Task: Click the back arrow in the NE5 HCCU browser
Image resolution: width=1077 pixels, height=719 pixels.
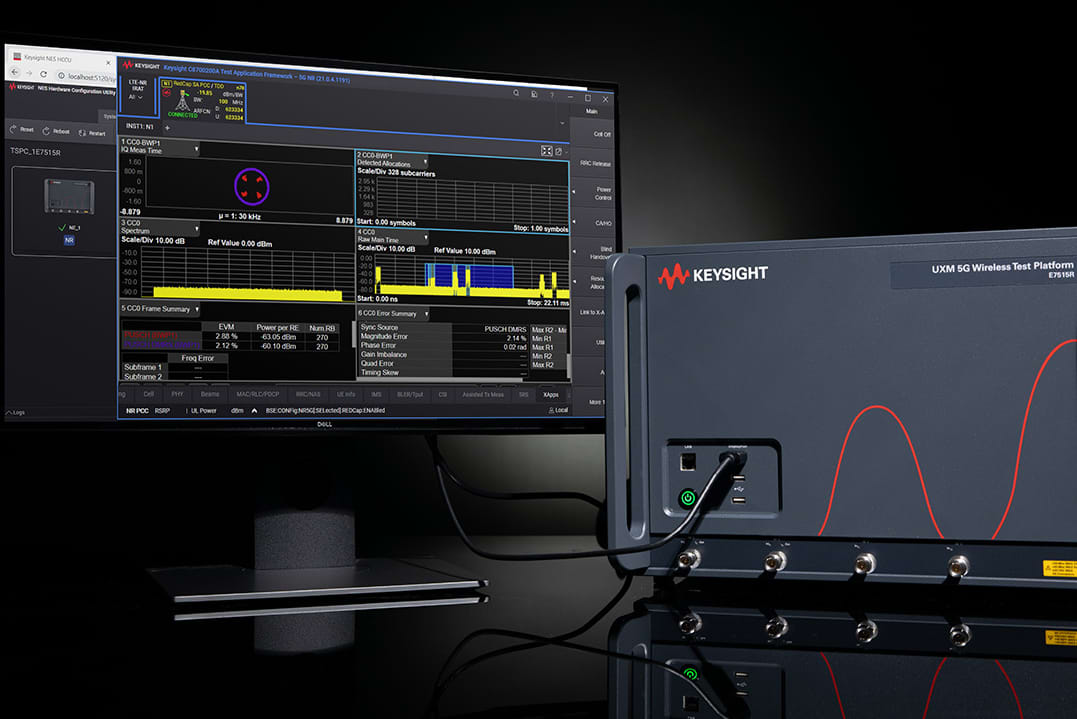Action: (x=14, y=73)
